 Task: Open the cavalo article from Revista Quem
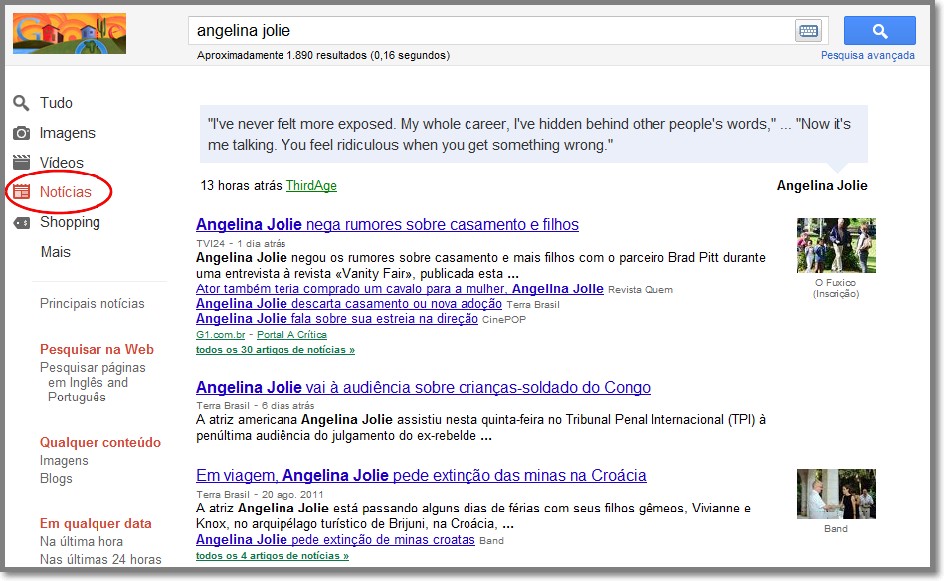[x=400, y=289]
